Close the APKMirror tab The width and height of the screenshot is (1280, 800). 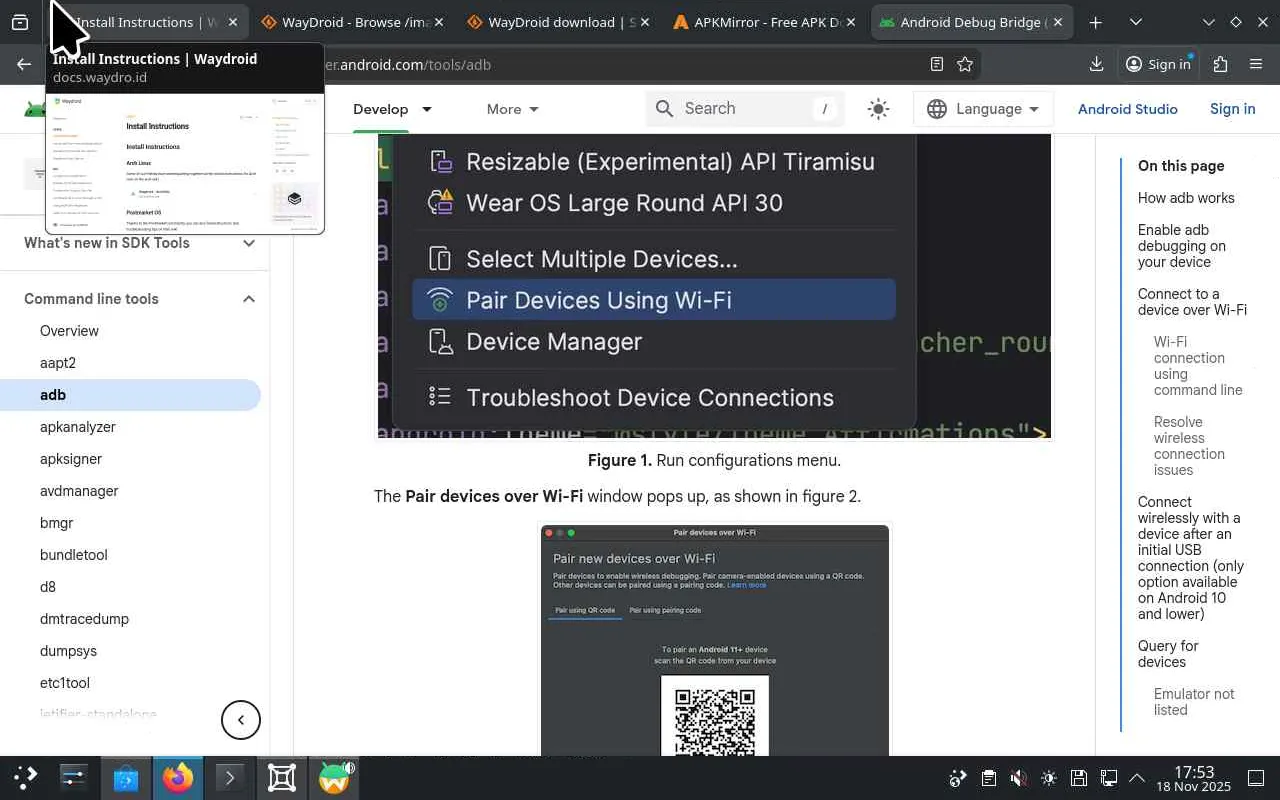point(851,22)
